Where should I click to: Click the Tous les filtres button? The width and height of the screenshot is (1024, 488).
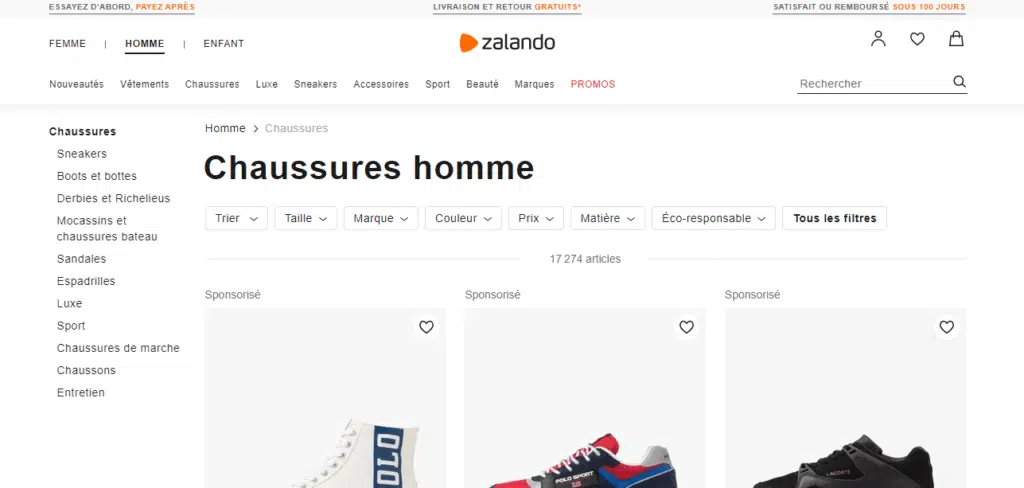[835, 218]
